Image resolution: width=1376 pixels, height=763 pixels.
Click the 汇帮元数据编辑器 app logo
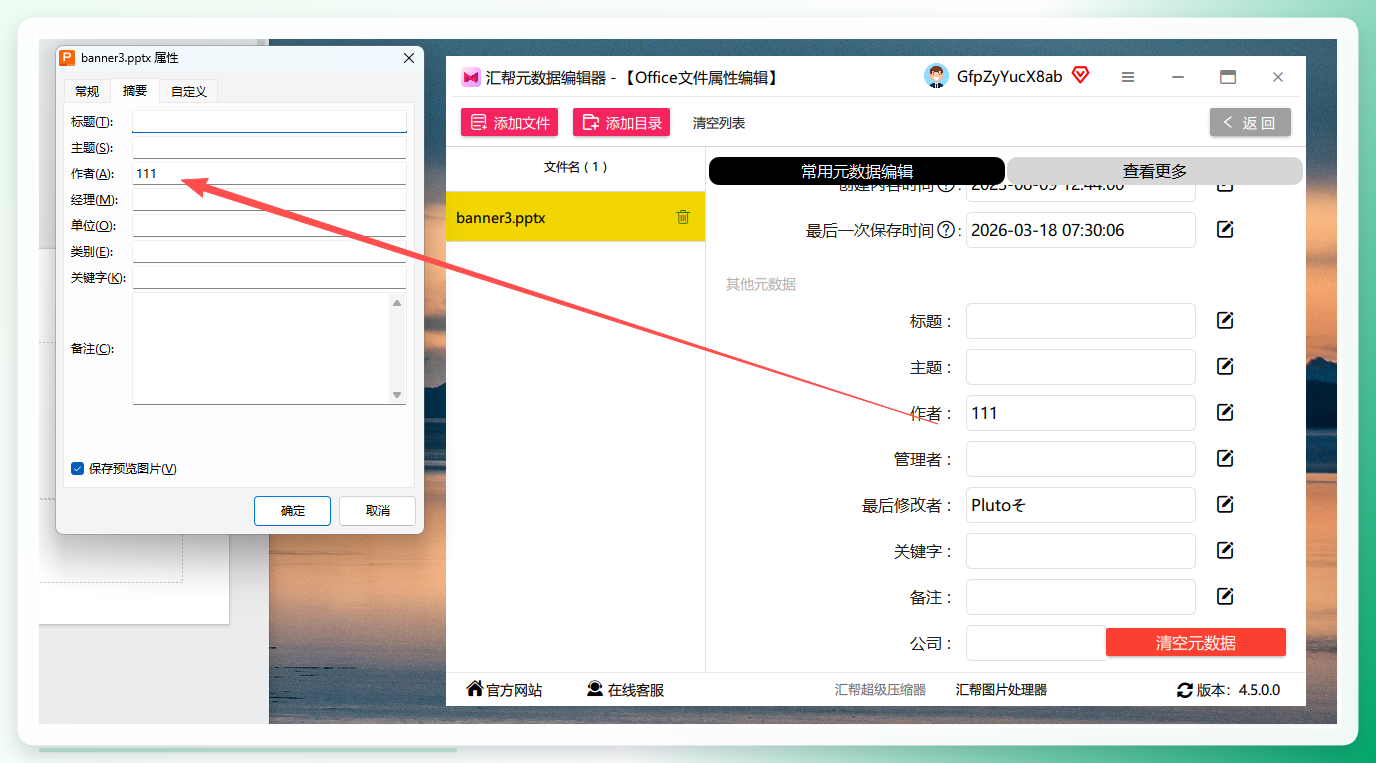point(471,78)
